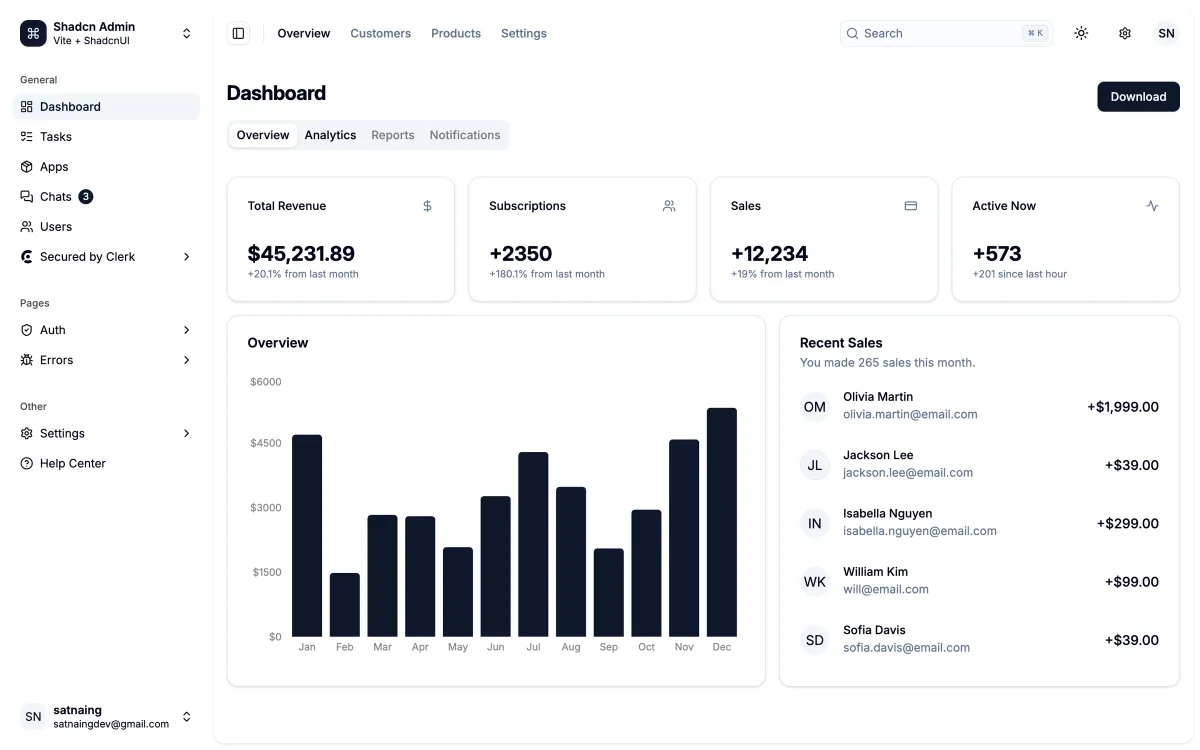Click the Download button

point(1138,97)
